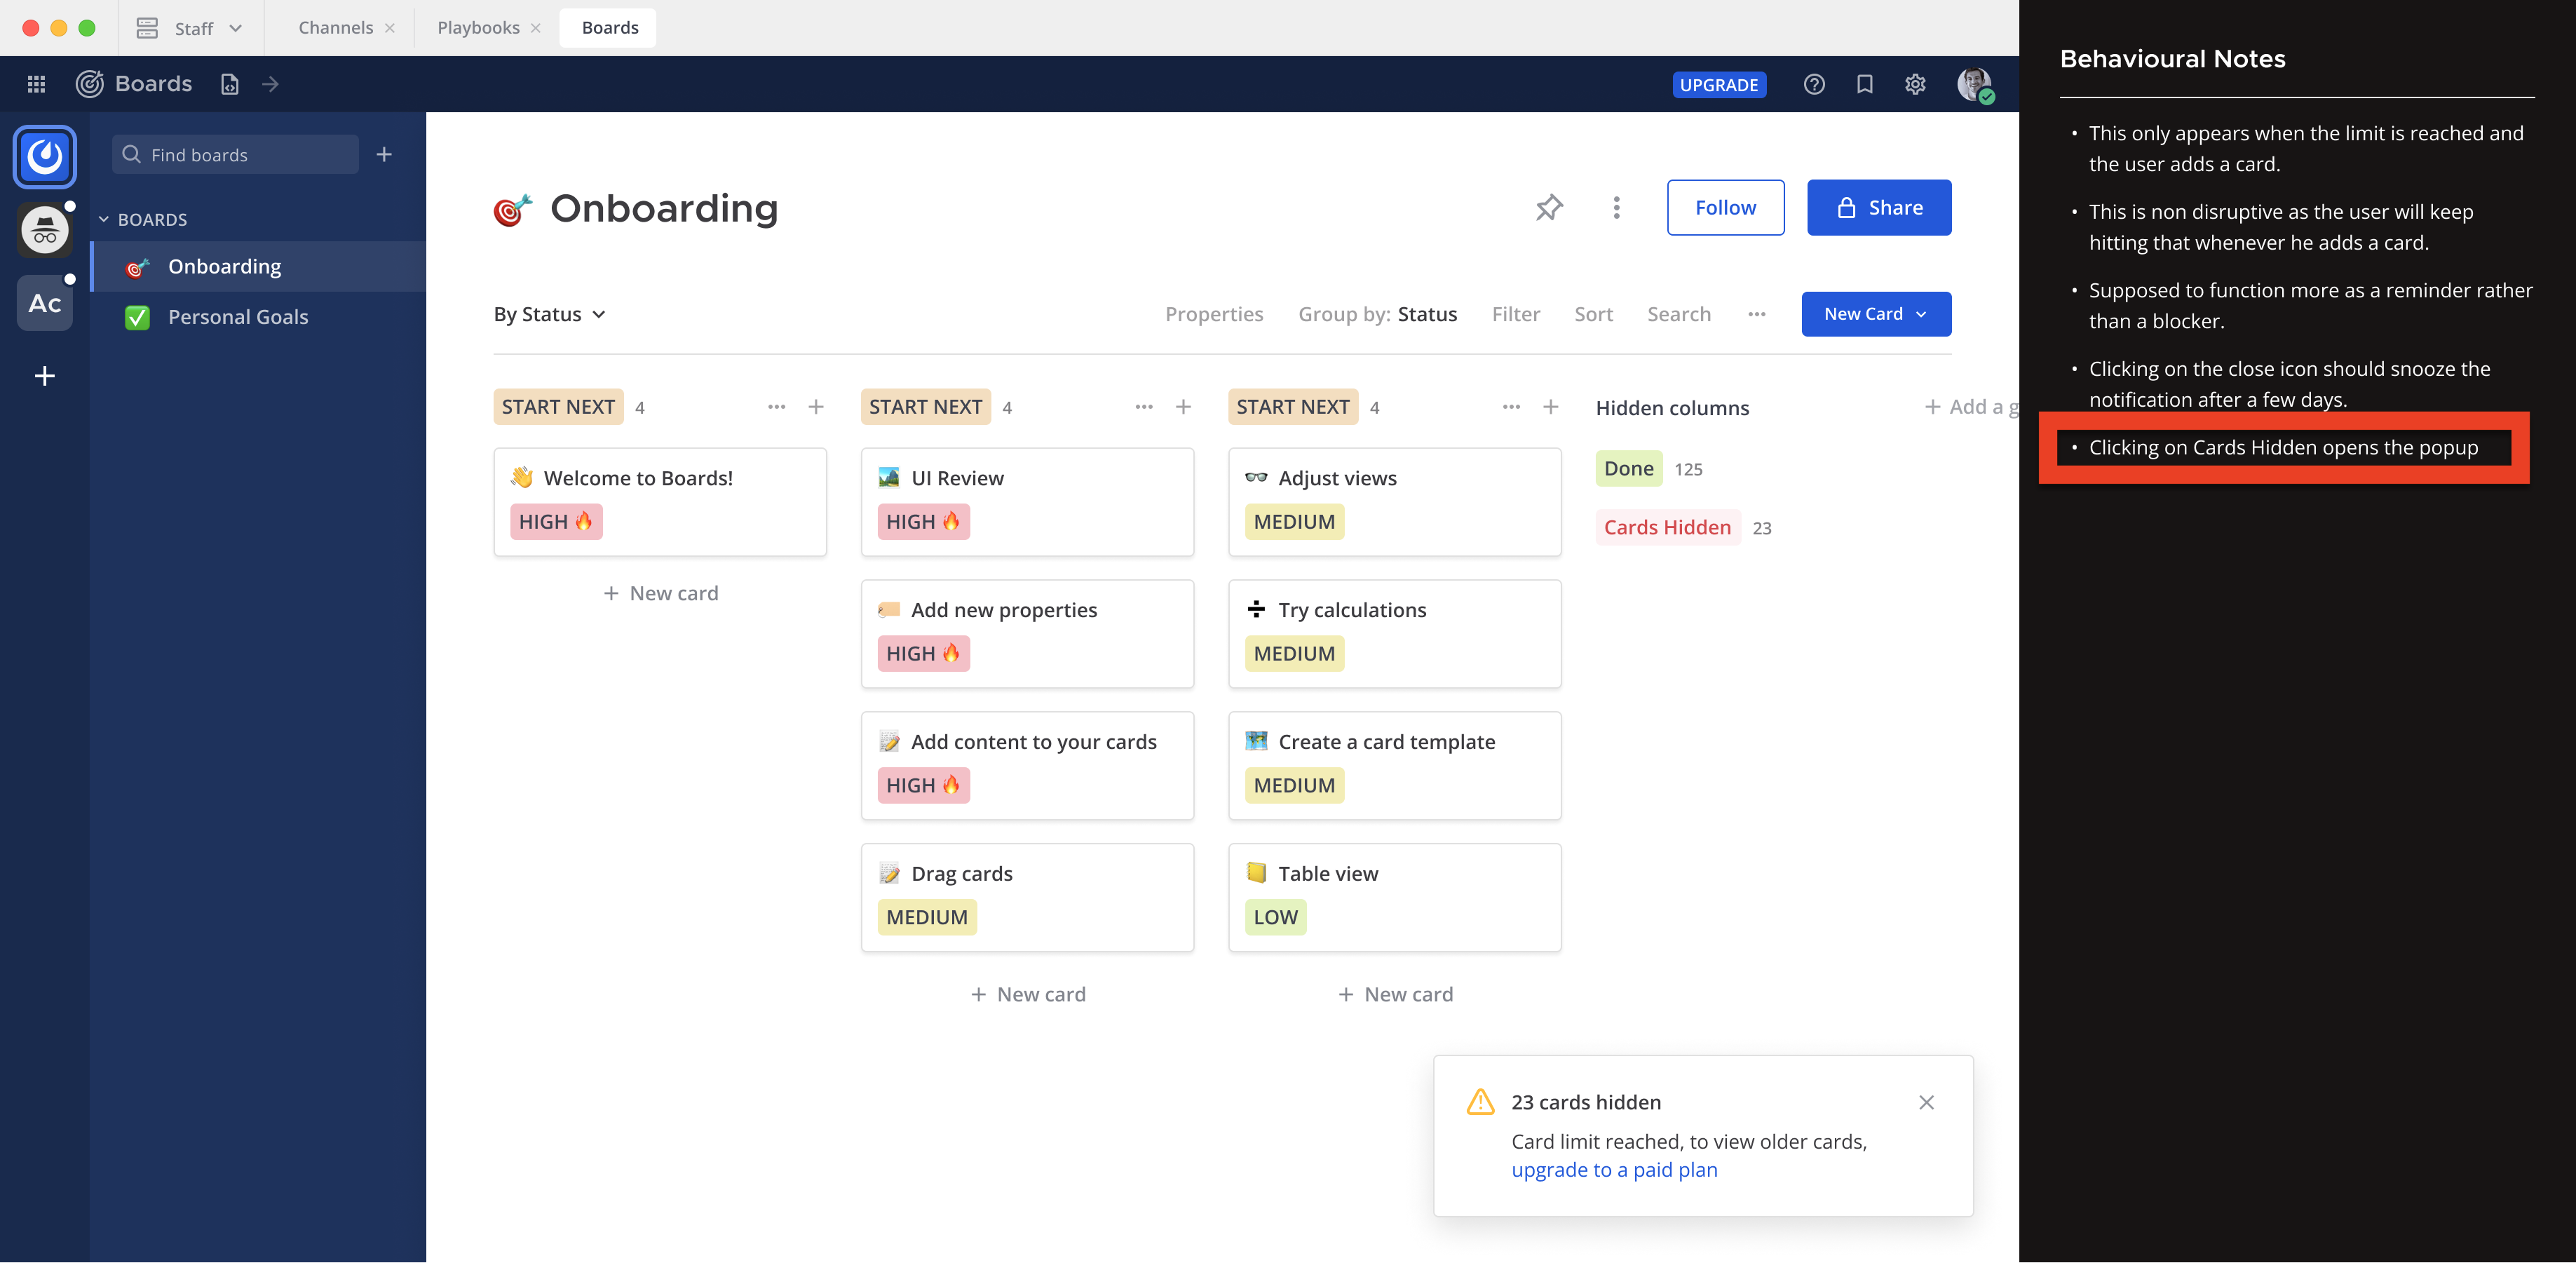Screen dimensions: 2576x1263
Task: Expand the New Card dropdown arrow
Action: [x=1921, y=314]
